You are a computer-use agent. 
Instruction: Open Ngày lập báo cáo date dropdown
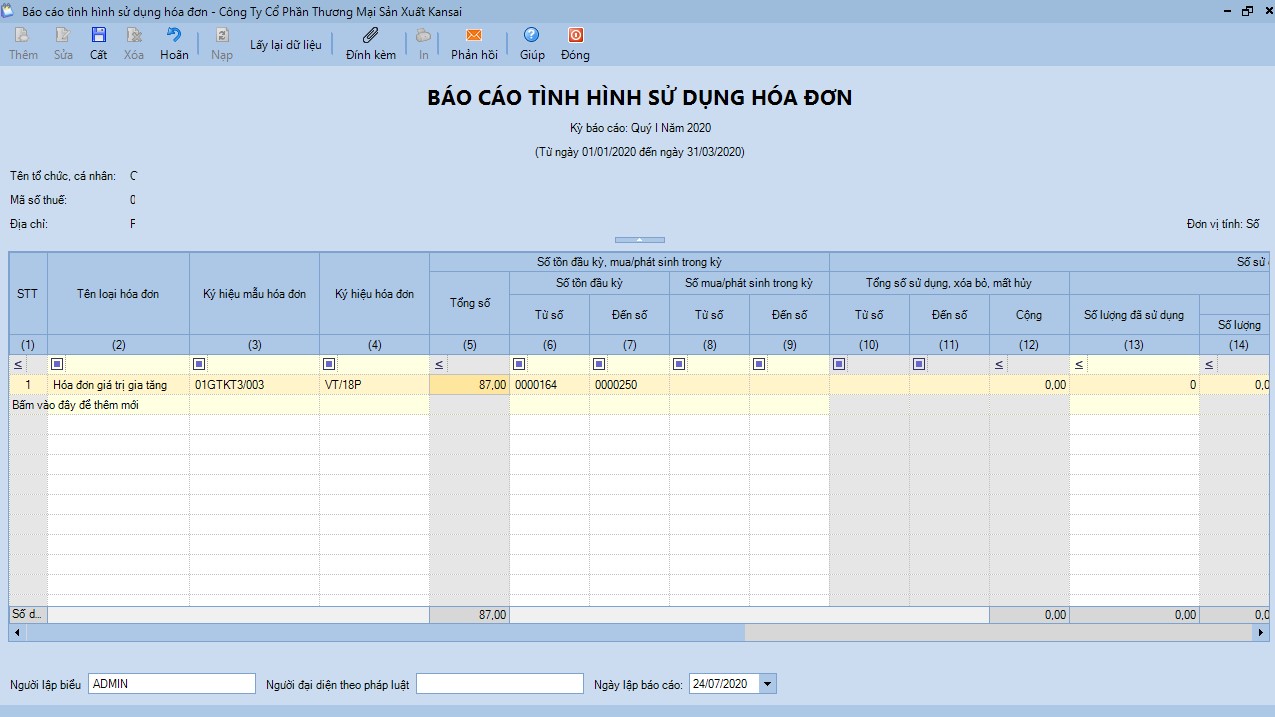pyautogui.click(x=767, y=684)
